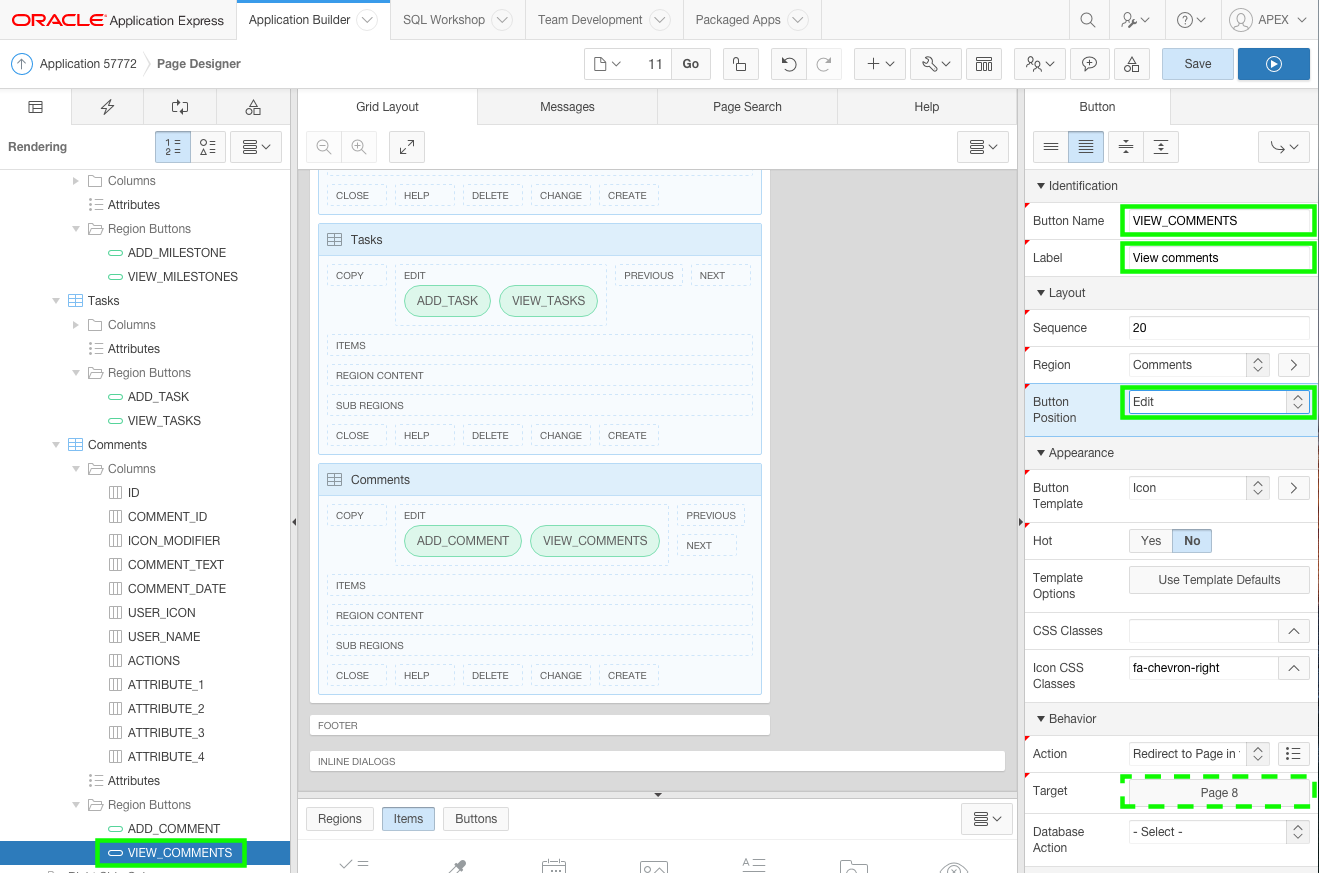The width and height of the screenshot is (1319, 873).
Task: Show common properties only
Action: [x=1051, y=147]
